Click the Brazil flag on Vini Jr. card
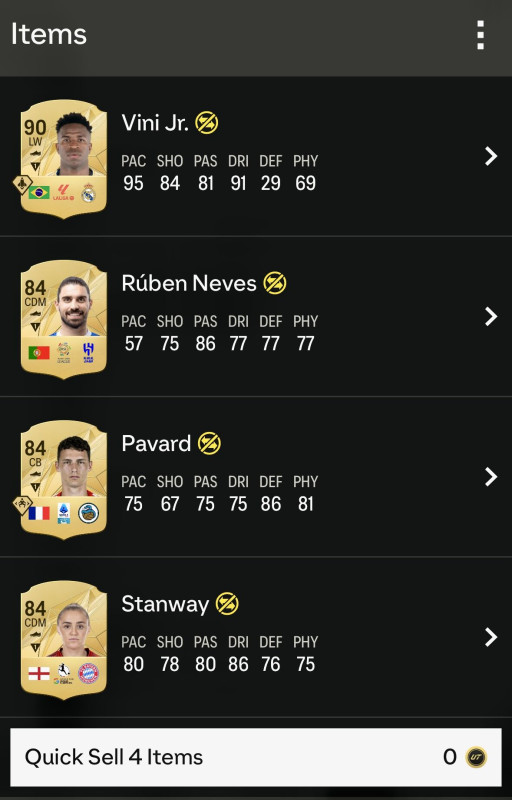 [39, 193]
